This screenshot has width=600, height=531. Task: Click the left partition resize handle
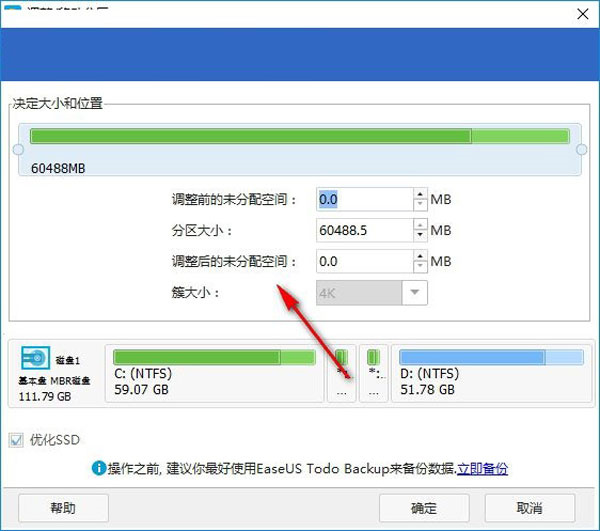[x=18, y=150]
